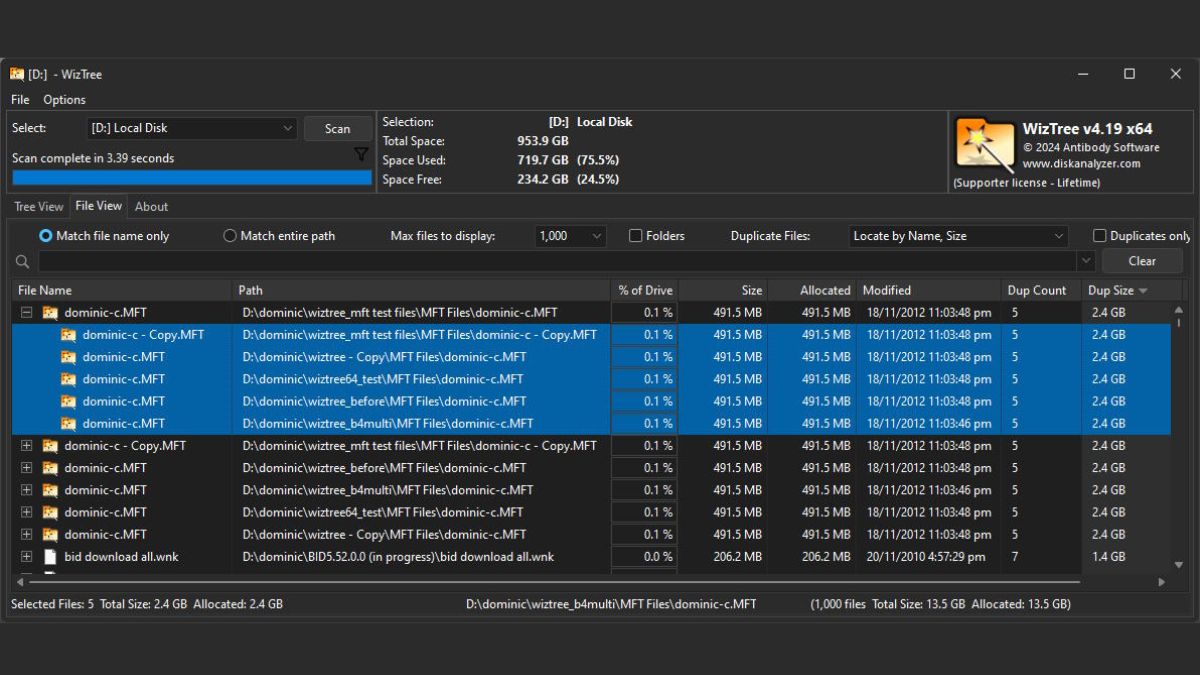Click the Clear button
Viewport: 1200px width, 675px height.
pyautogui.click(x=1142, y=261)
